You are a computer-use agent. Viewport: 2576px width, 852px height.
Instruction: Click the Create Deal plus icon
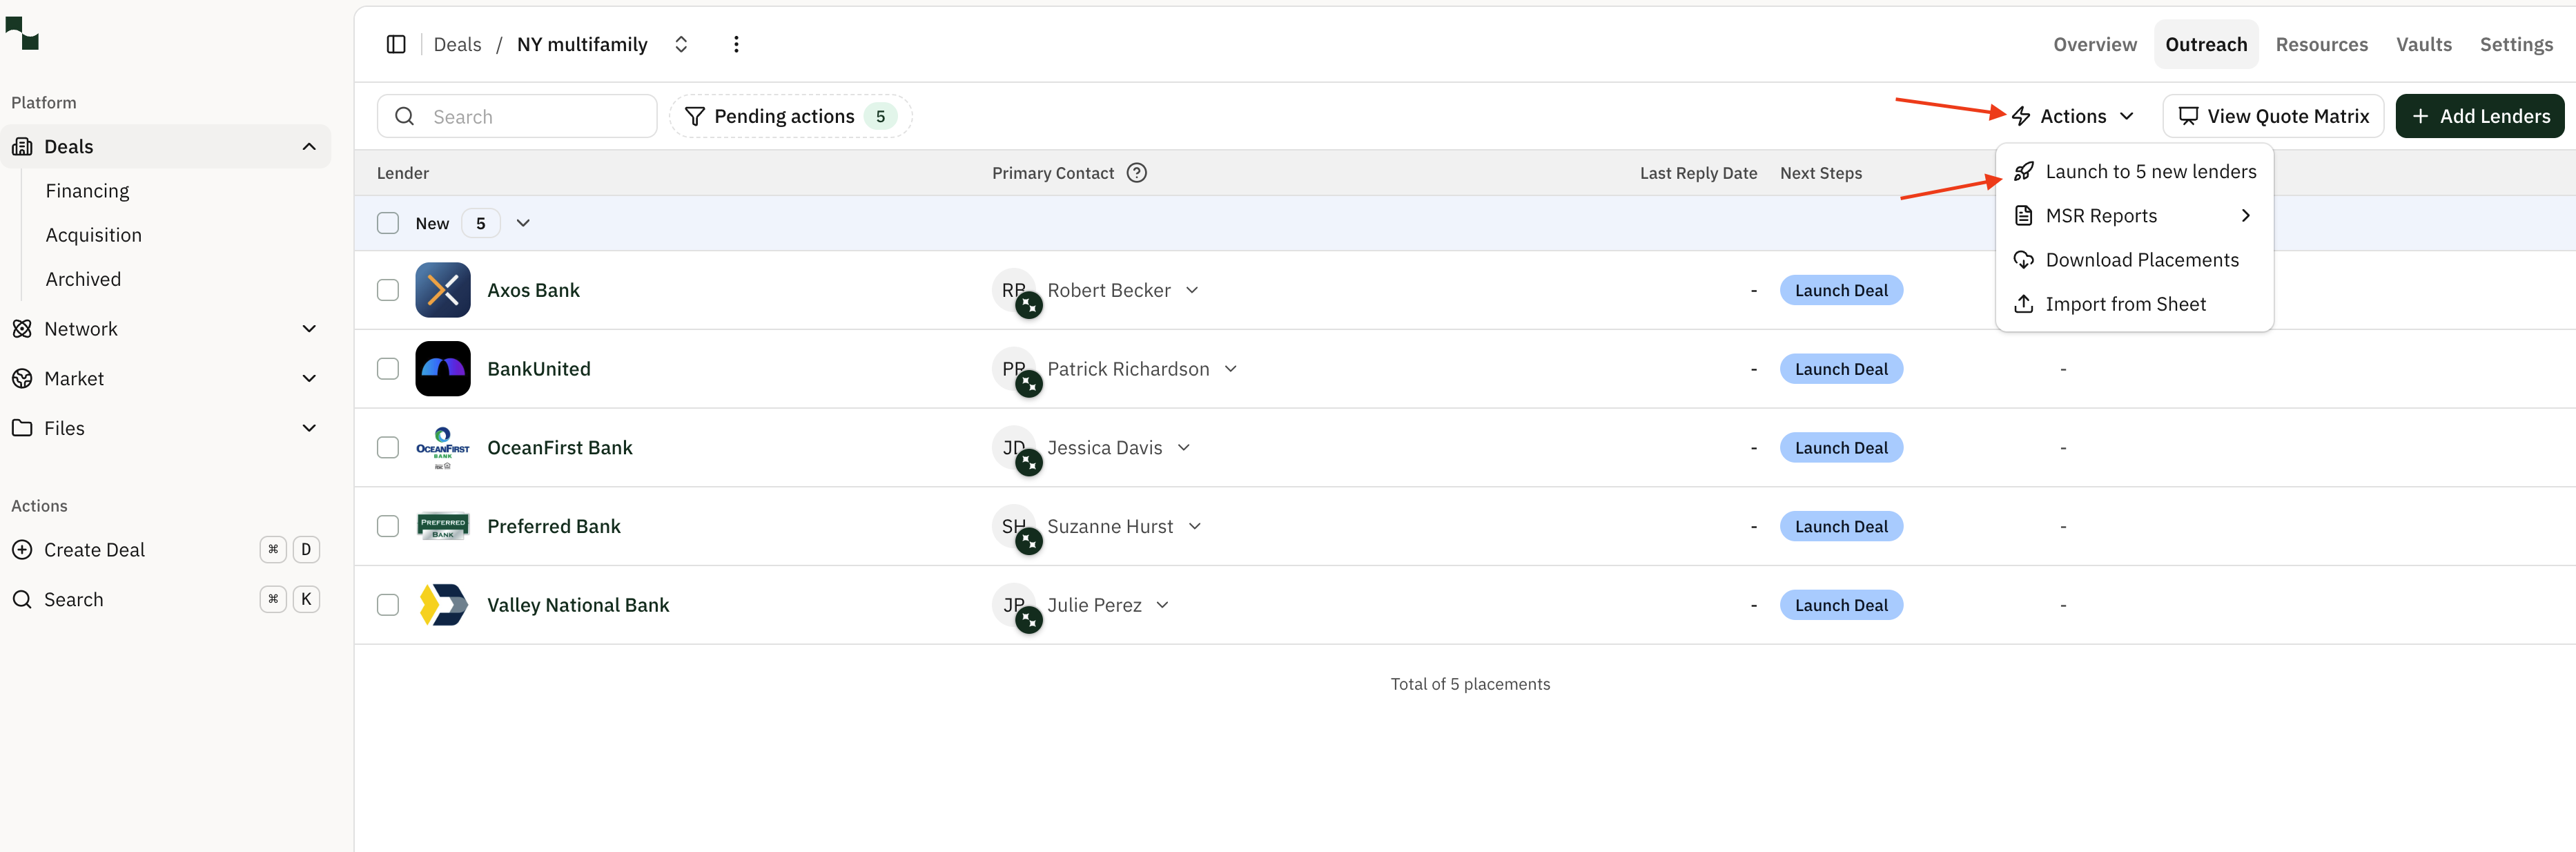(x=23, y=549)
